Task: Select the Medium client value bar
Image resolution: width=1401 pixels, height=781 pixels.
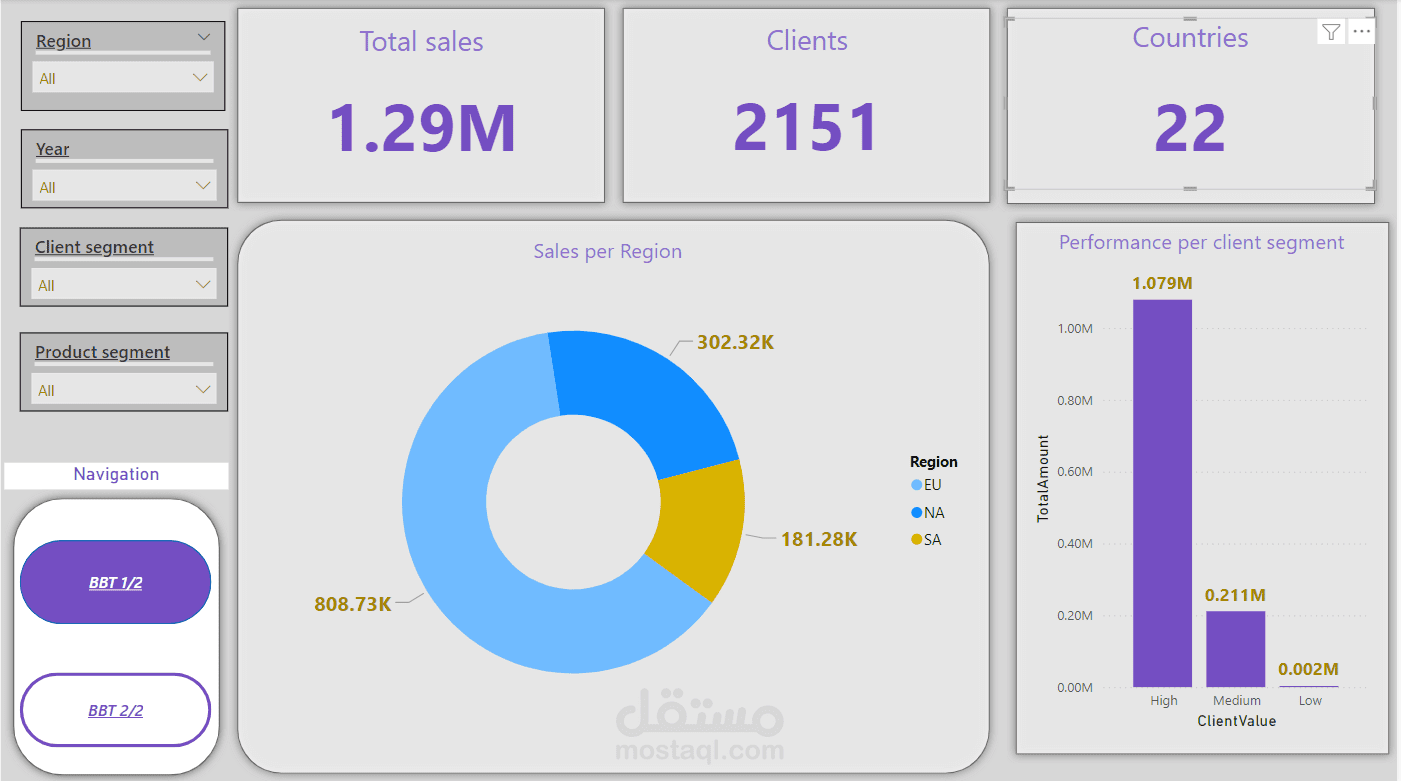Action: pos(1236,649)
